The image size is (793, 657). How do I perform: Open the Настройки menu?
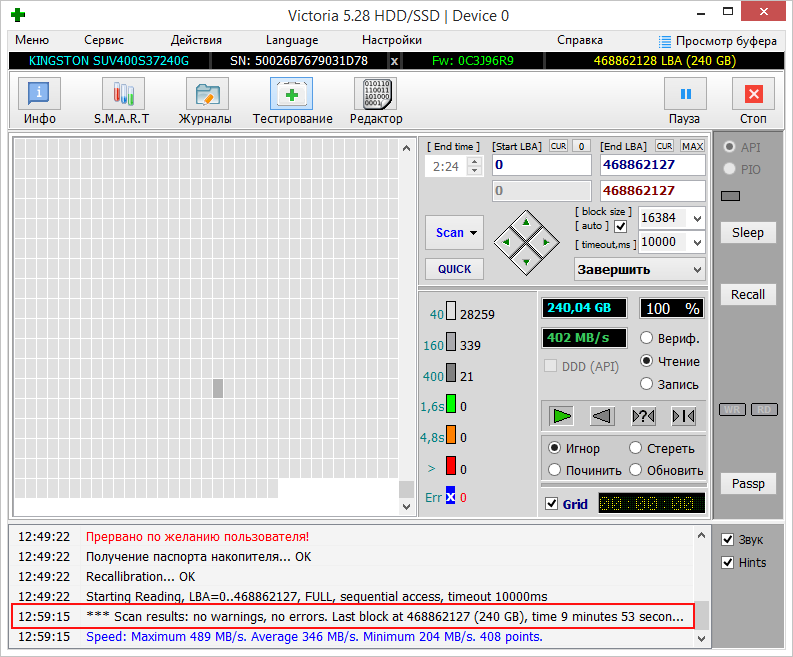pos(392,40)
